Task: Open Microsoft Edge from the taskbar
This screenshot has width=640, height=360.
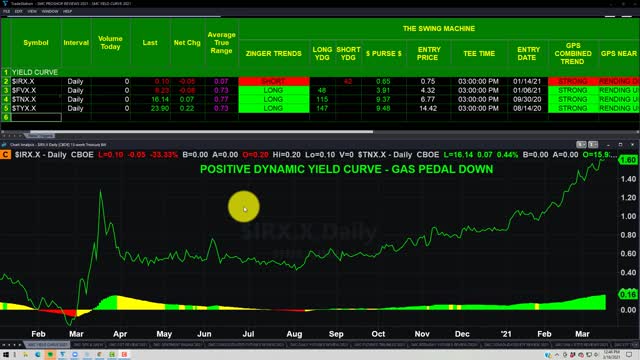Action: point(38,355)
